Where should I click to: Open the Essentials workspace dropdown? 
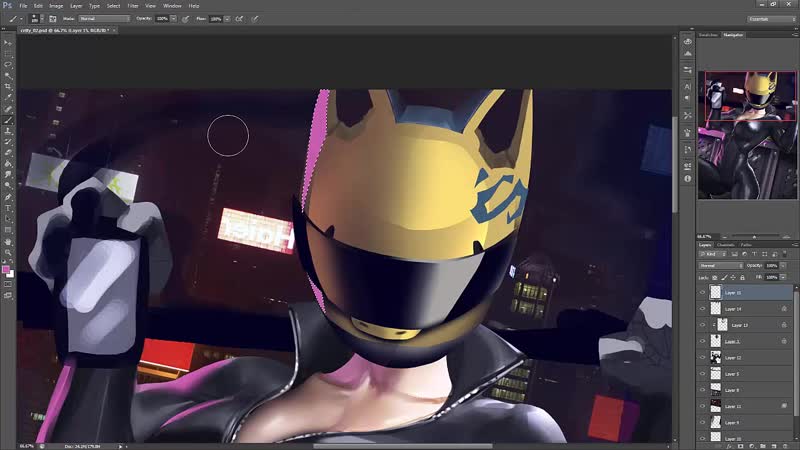tap(771, 19)
